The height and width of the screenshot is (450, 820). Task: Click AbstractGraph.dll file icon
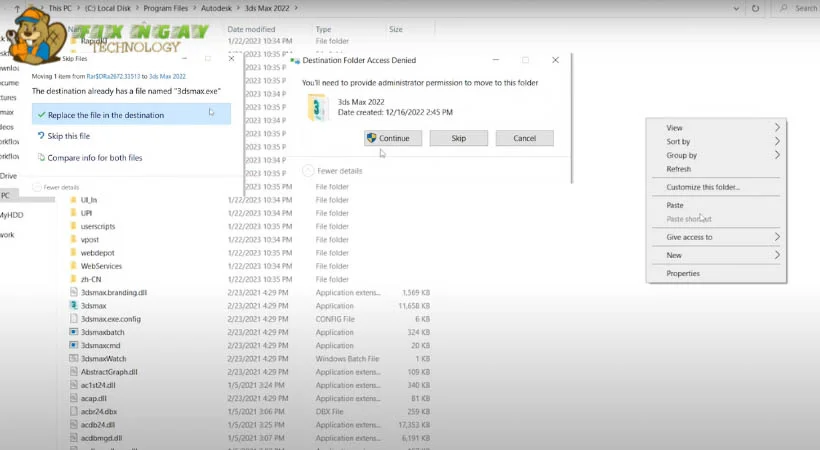click(73, 372)
